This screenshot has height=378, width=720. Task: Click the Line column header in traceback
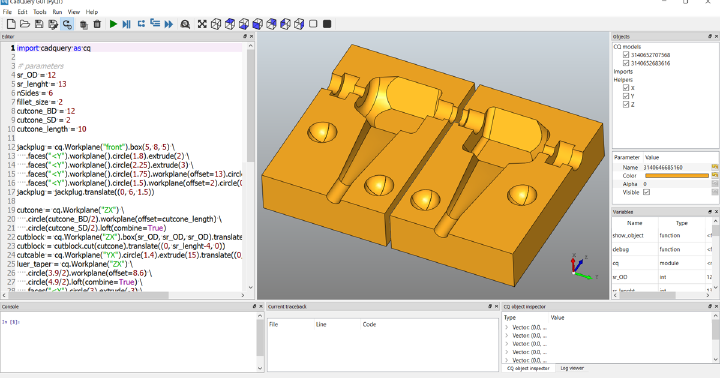pos(337,324)
